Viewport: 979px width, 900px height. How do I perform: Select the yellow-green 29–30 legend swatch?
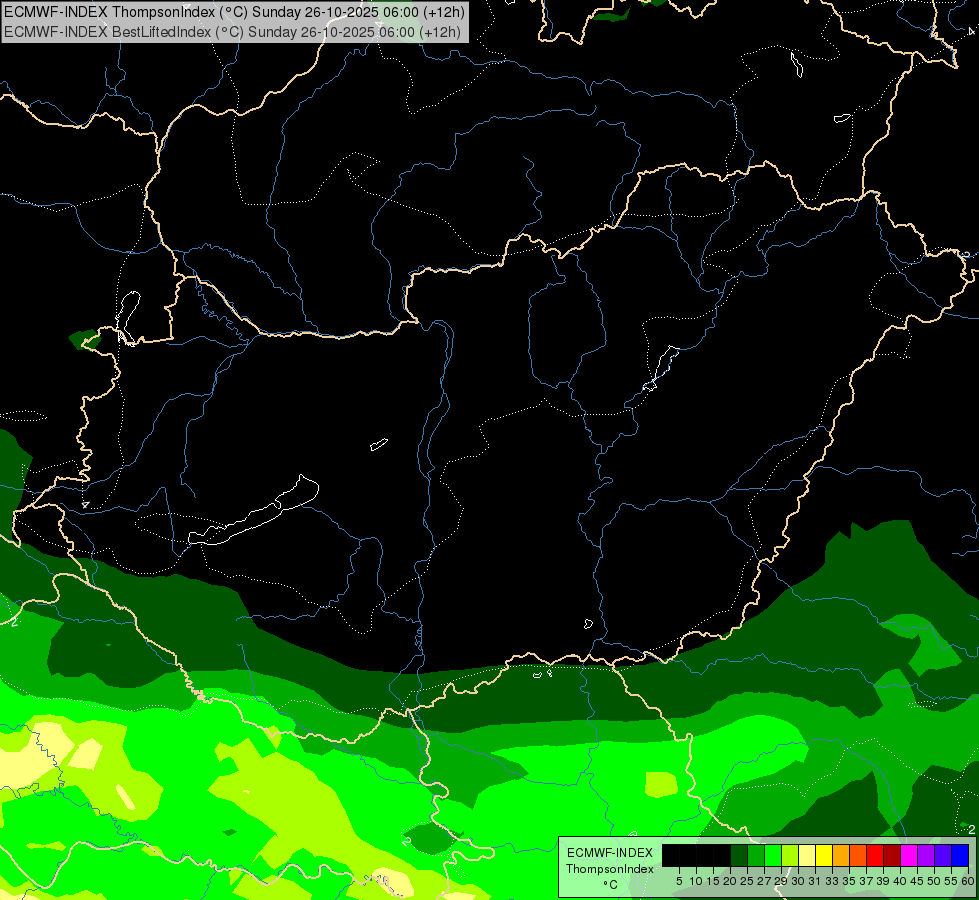point(790,855)
